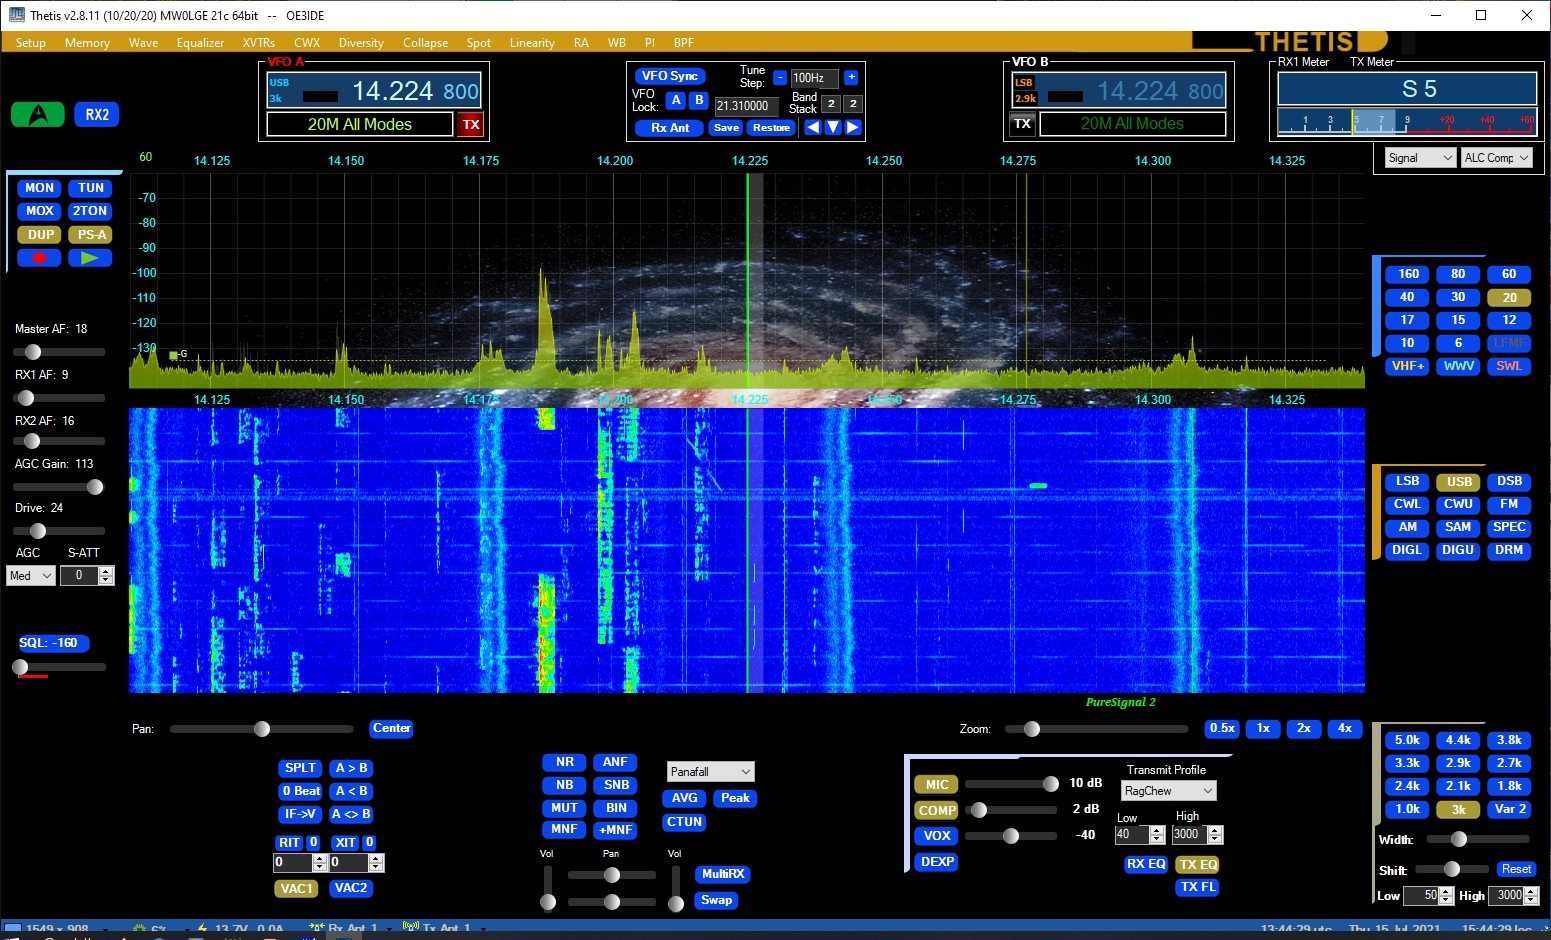Image resolution: width=1551 pixels, height=940 pixels.
Task: Toggle NR noise reduction on
Action: point(563,761)
